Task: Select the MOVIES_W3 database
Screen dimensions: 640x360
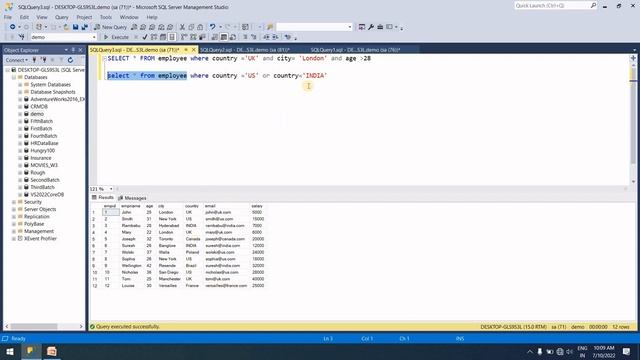Action: [x=44, y=165]
